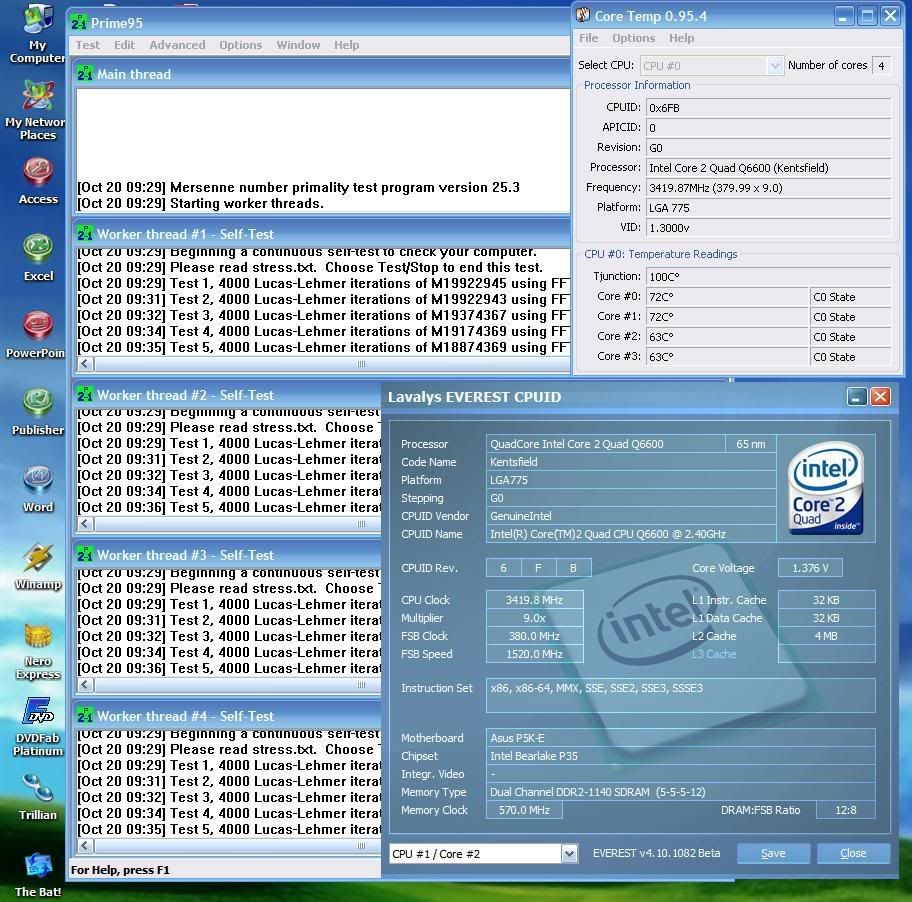Image resolution: width=912 pixels, height=902 pixels.
Task: Open the Prime95 Test menu
Action: 88,45
